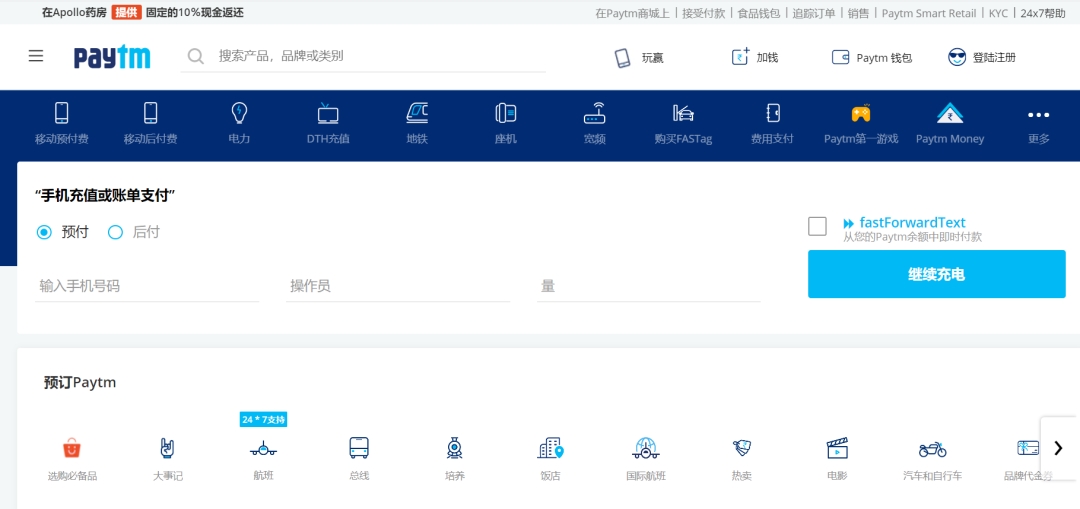Viewport: 1080px width, 509px height.
Task: Open 总线 bus icon
Action: (x=359, y=448)
